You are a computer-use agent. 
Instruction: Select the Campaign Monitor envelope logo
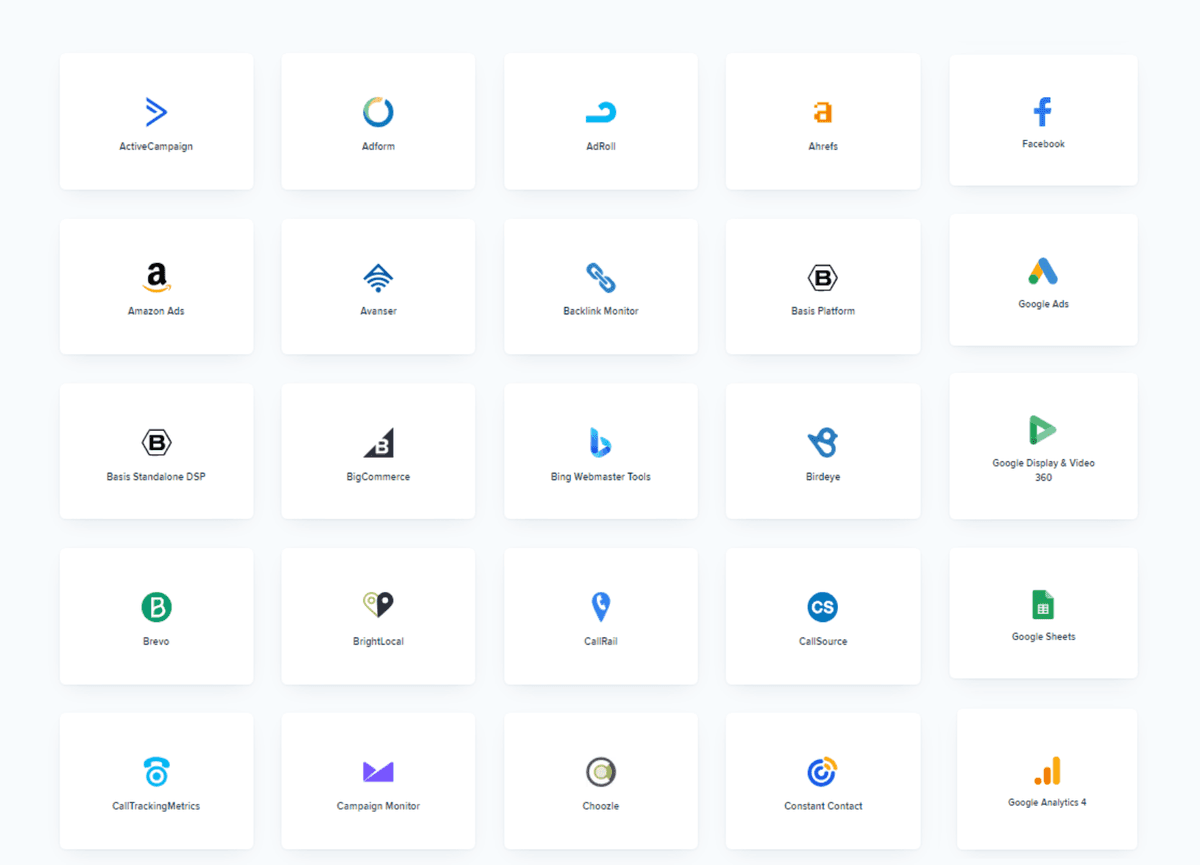[378, 772]
